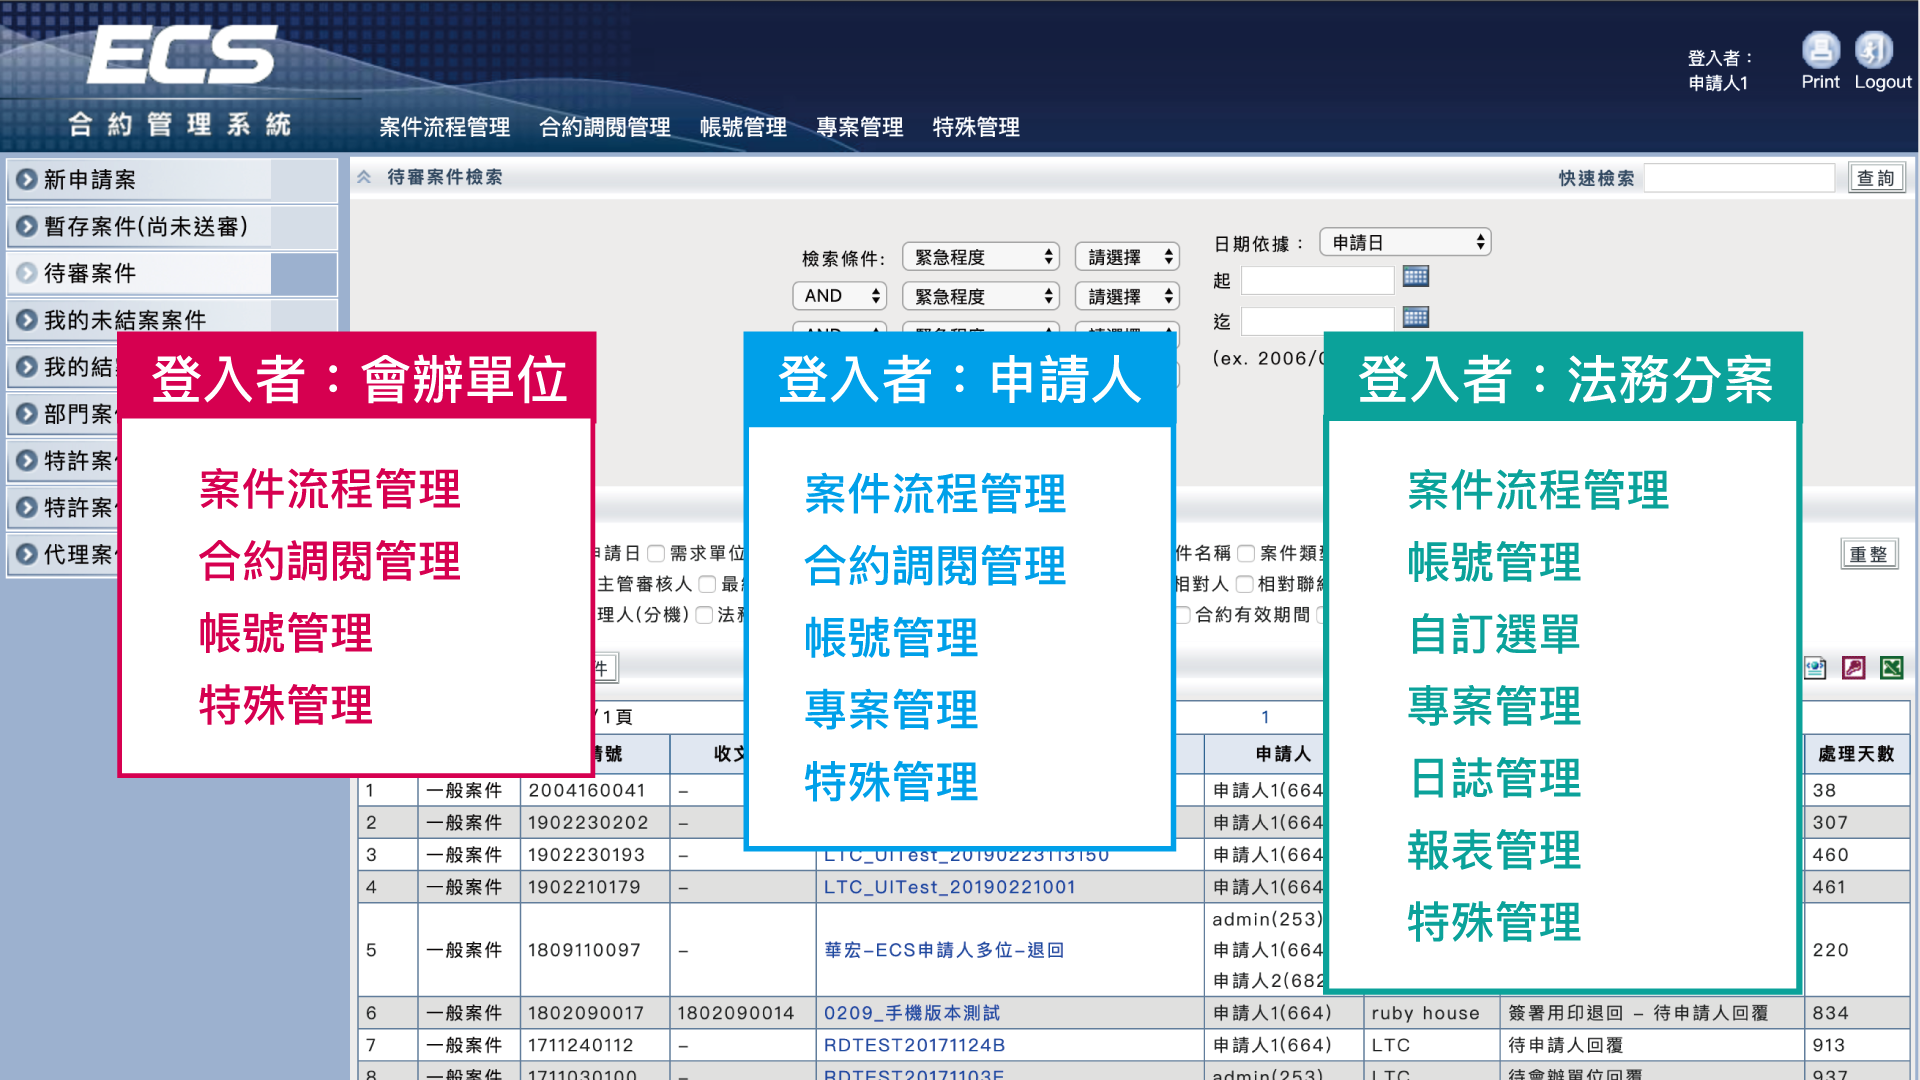Screen dimensions: 1920x1080
Task: Go to results page 1 link
Action: (x=1265, y=717)
